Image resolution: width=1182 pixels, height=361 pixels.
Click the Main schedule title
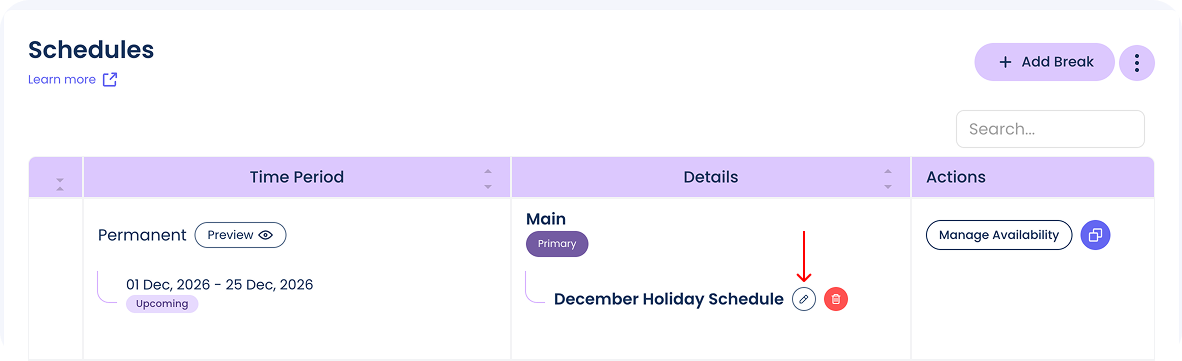pos(546,219)
